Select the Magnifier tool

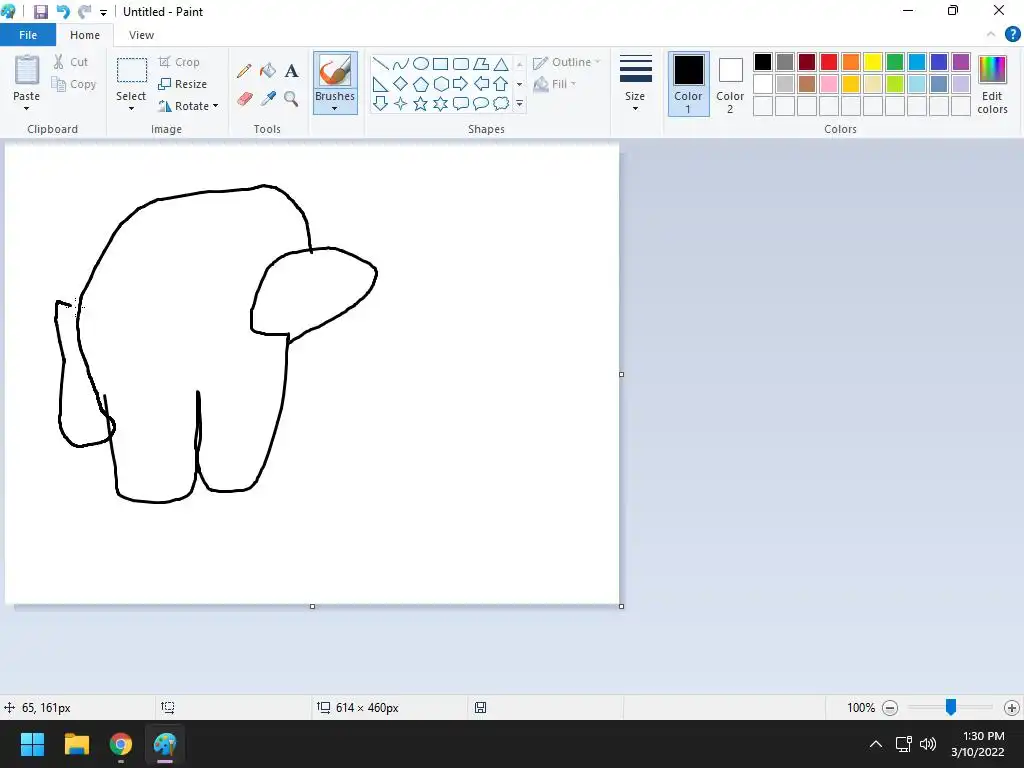pyautogui.click(x=291, y=99)
